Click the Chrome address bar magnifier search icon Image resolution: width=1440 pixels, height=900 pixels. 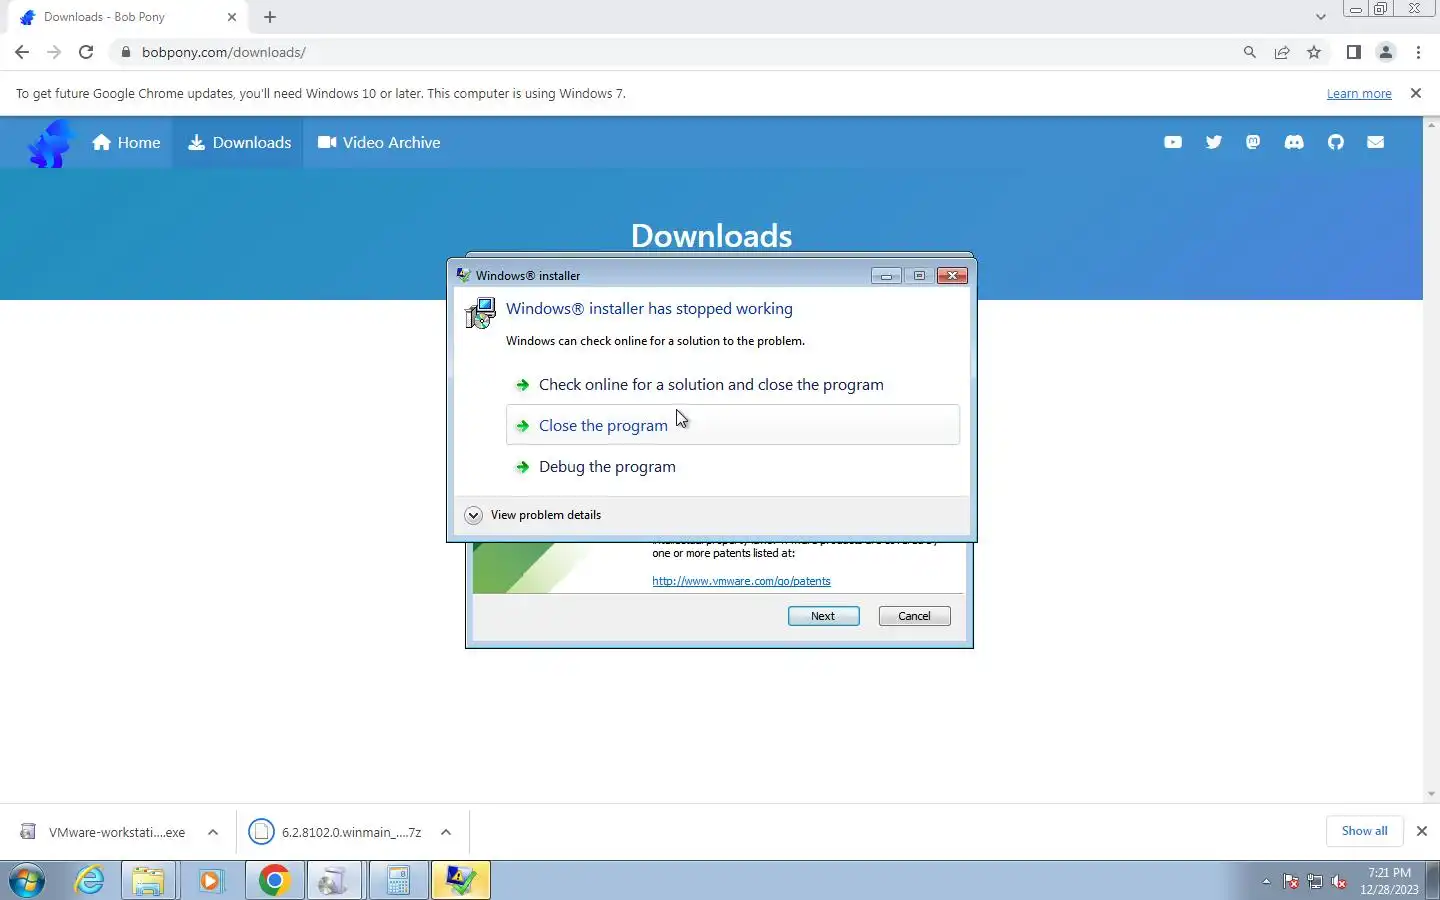coord(1250,52)
